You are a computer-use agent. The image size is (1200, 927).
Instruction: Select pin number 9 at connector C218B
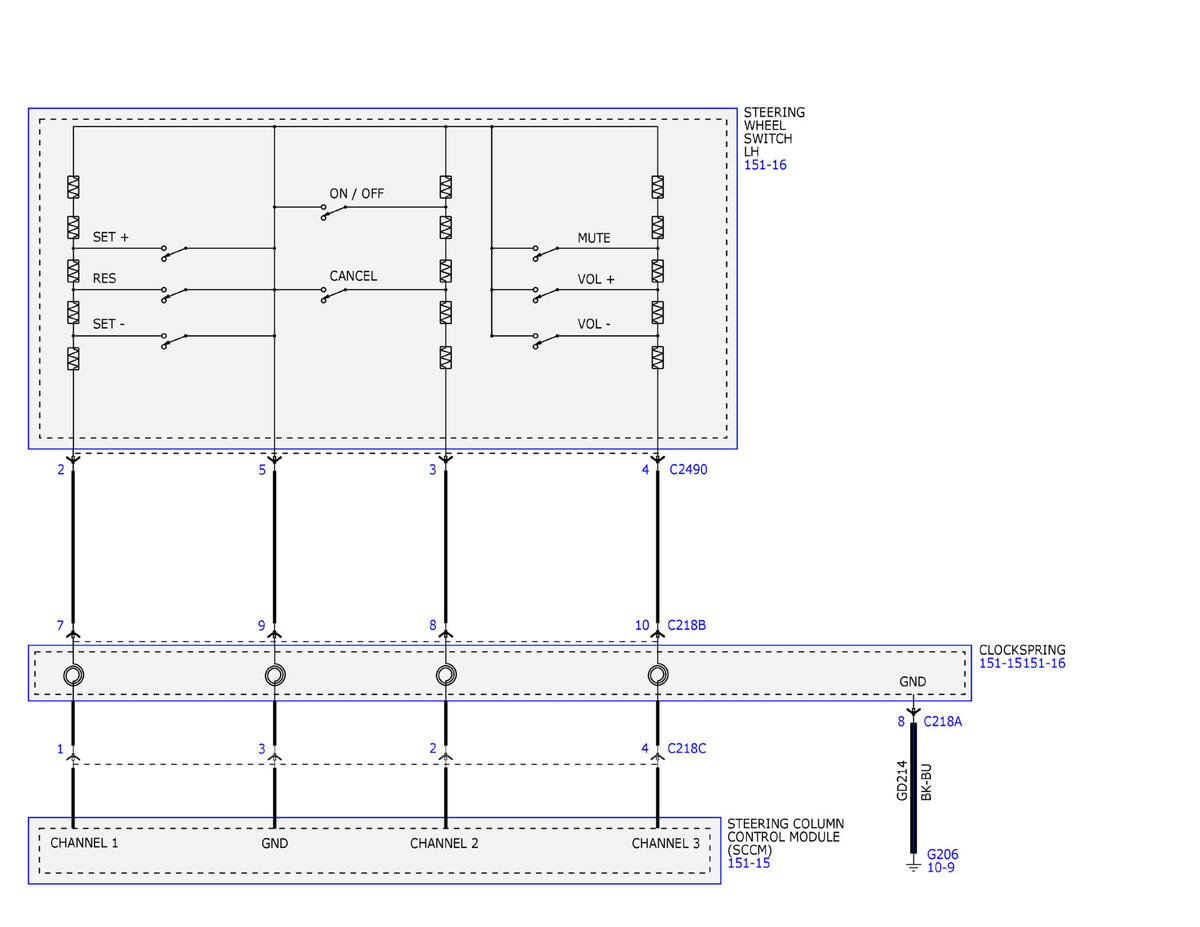(261, 625)
